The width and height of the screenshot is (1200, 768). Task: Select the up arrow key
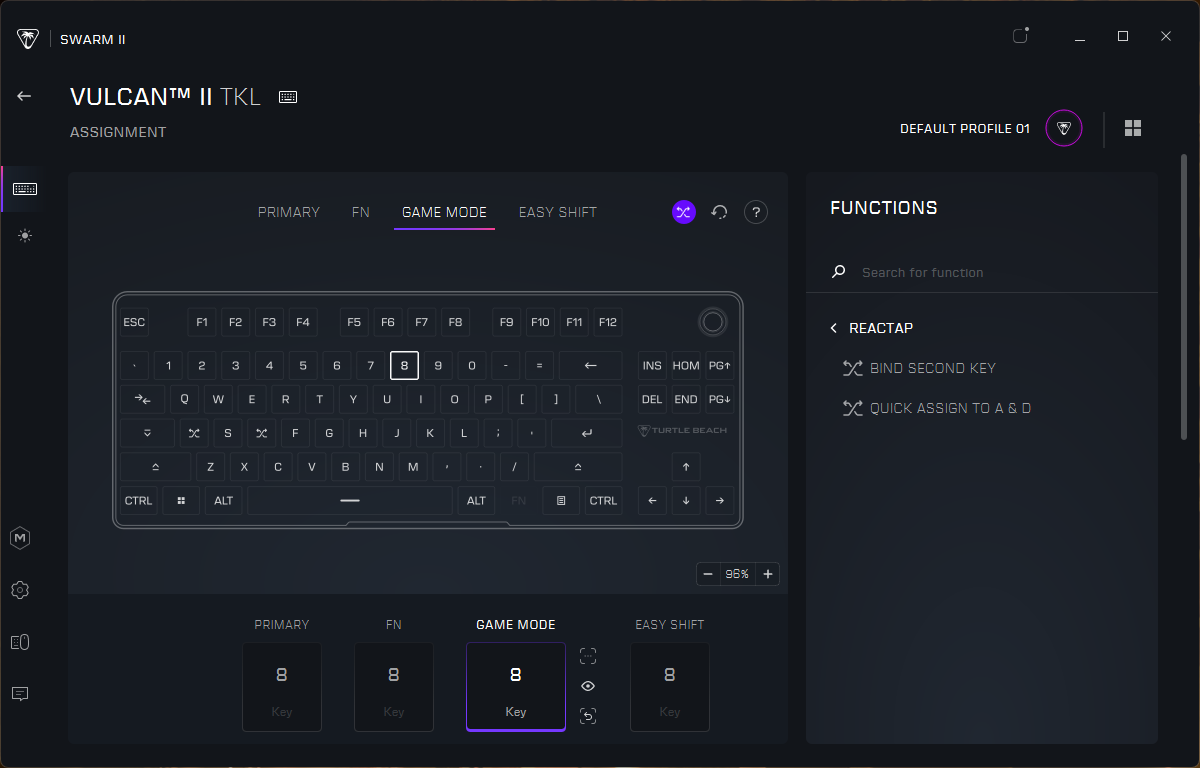click(686, 467)
